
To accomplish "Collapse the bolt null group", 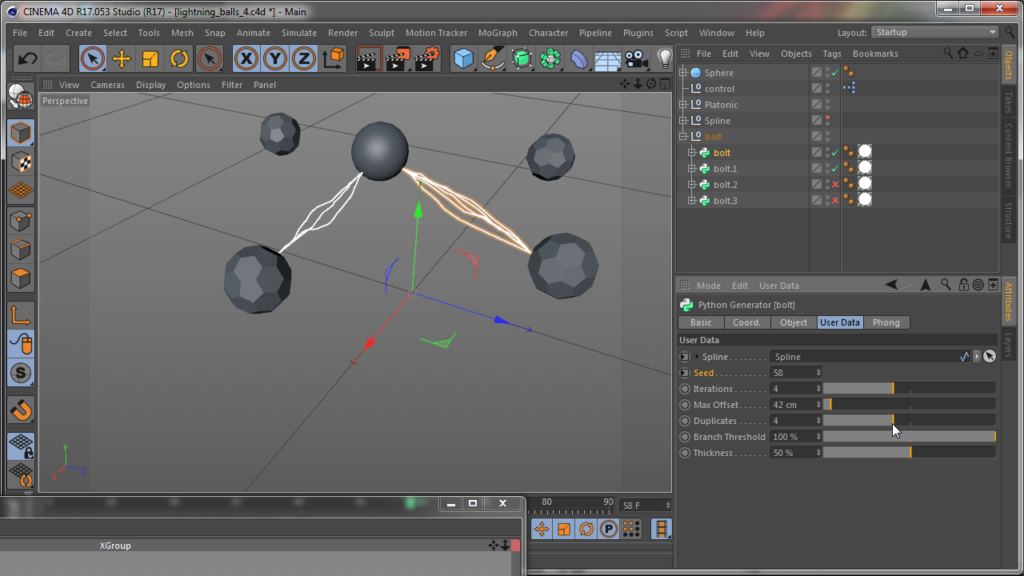I will (x=683, y=136).
